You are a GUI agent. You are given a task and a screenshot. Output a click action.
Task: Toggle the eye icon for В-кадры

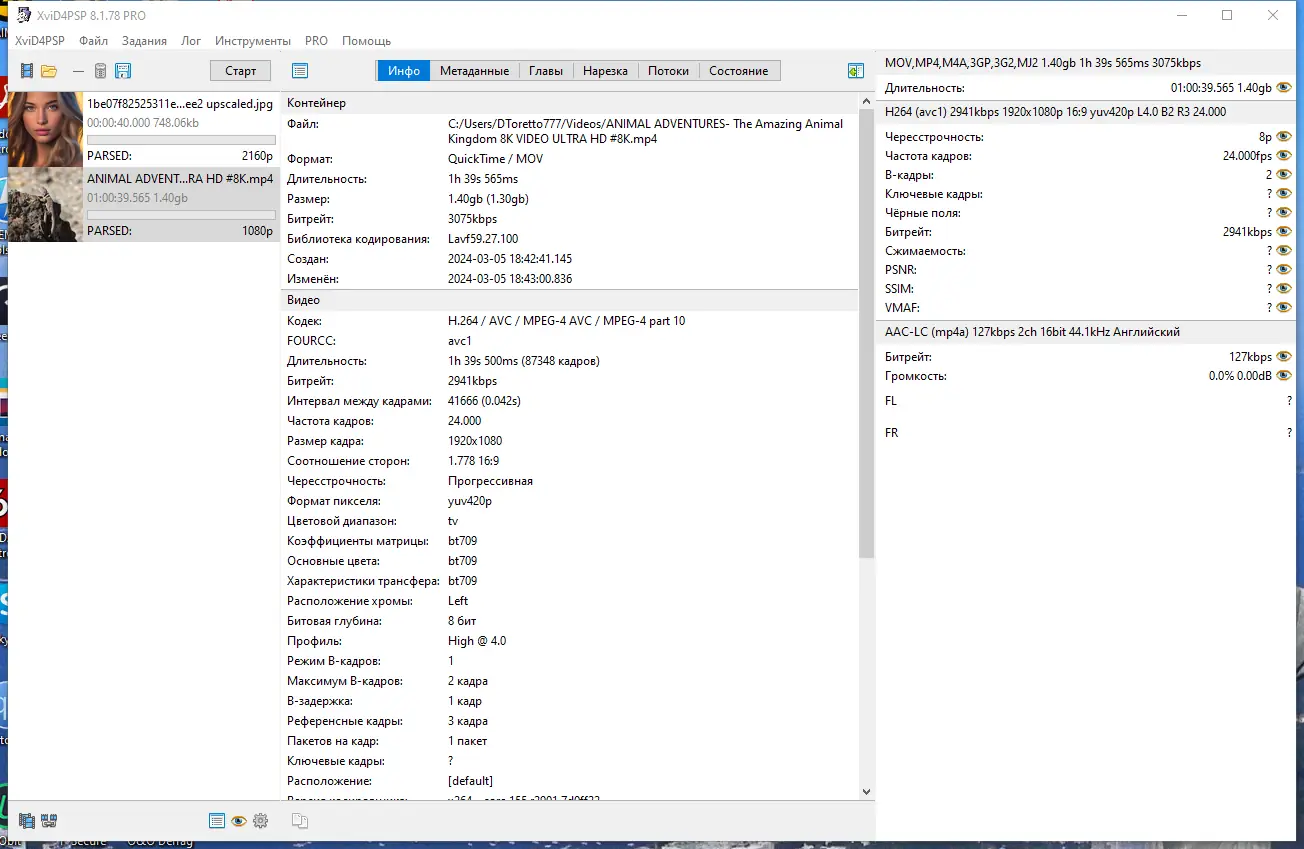click(x=1284, y=175)
